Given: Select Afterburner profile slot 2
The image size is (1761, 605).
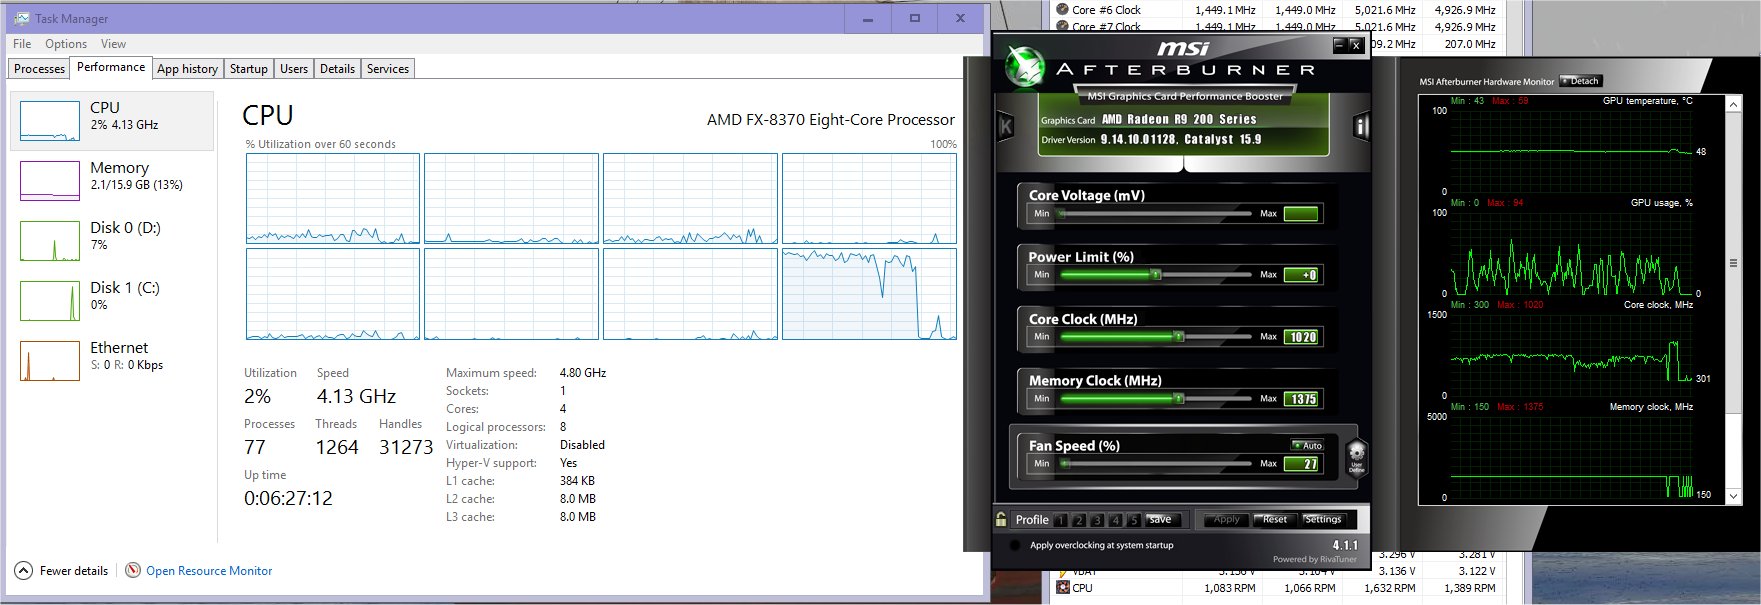Looking at the screenshot, I should 1079,520.
